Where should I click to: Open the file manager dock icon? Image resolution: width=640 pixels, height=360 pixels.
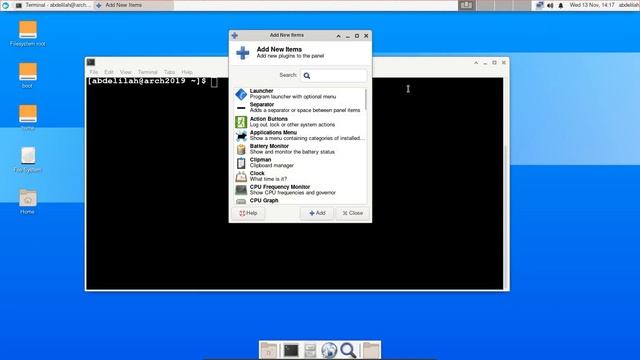click(310, 350)
